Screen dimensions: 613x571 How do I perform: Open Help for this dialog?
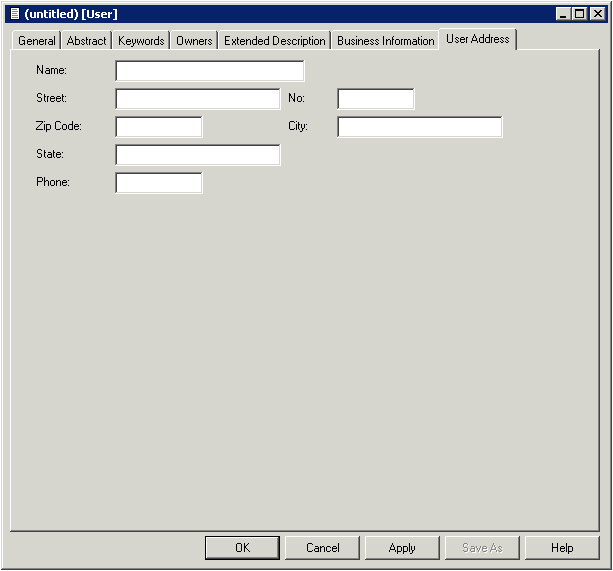(562, 548)
